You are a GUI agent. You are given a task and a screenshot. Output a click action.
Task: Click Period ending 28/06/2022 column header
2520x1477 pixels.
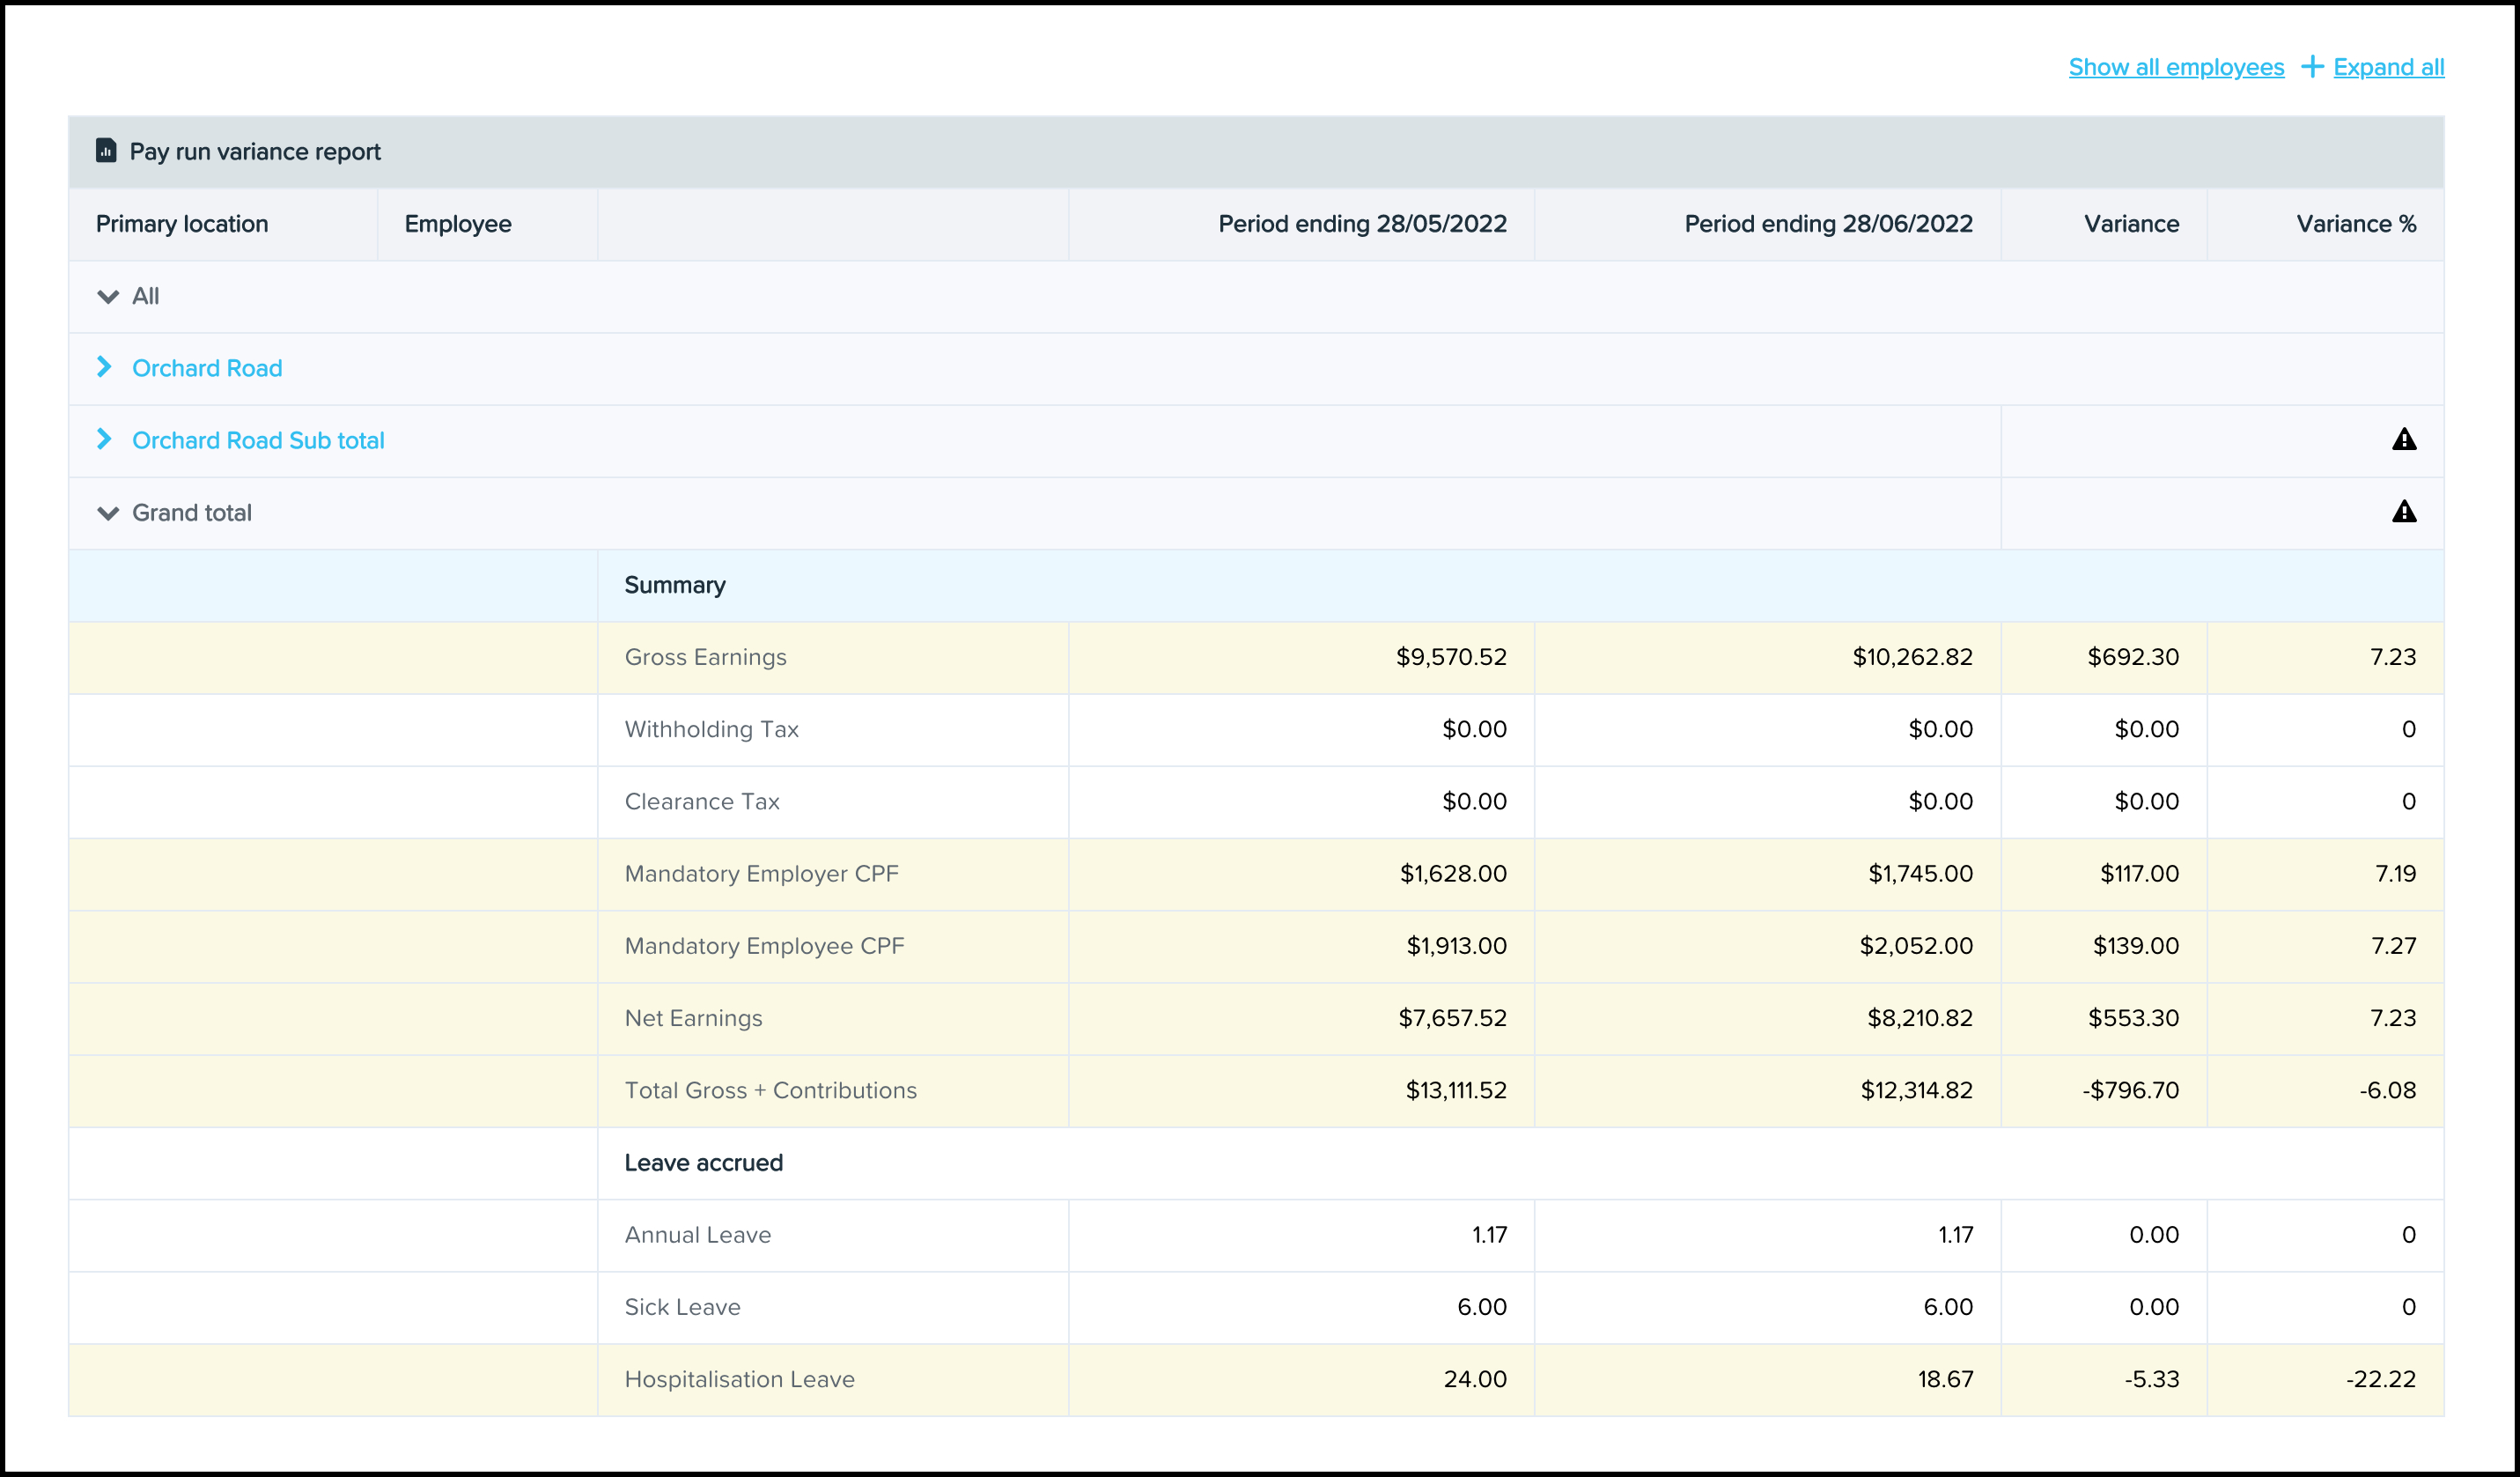tap(1827, 224)
